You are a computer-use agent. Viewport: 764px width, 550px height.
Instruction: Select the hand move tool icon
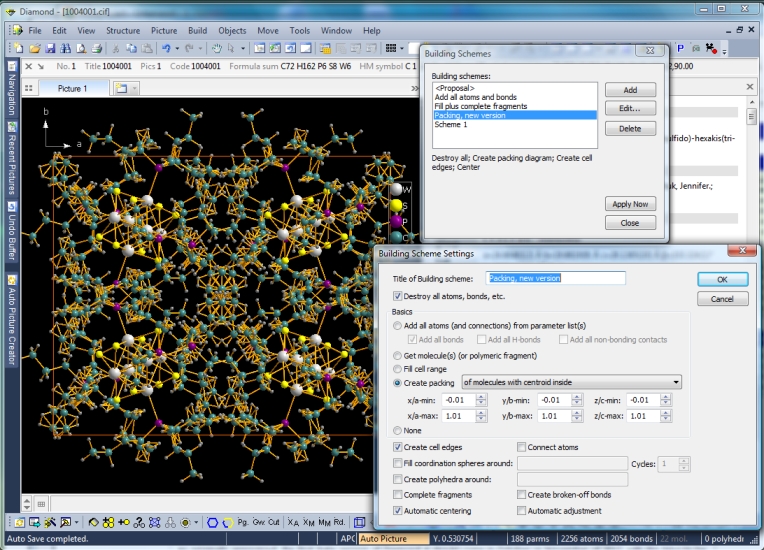216,48
